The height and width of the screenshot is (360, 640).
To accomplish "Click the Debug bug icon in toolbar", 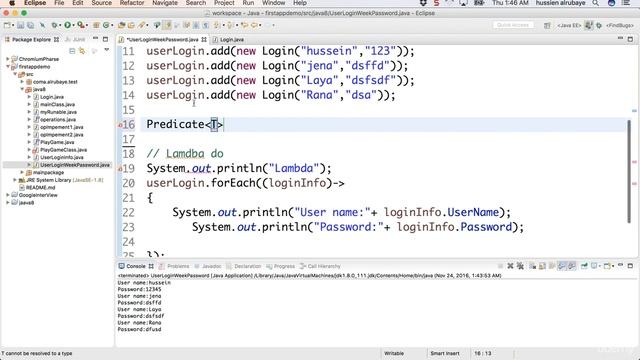I will (x=54, y=25).
